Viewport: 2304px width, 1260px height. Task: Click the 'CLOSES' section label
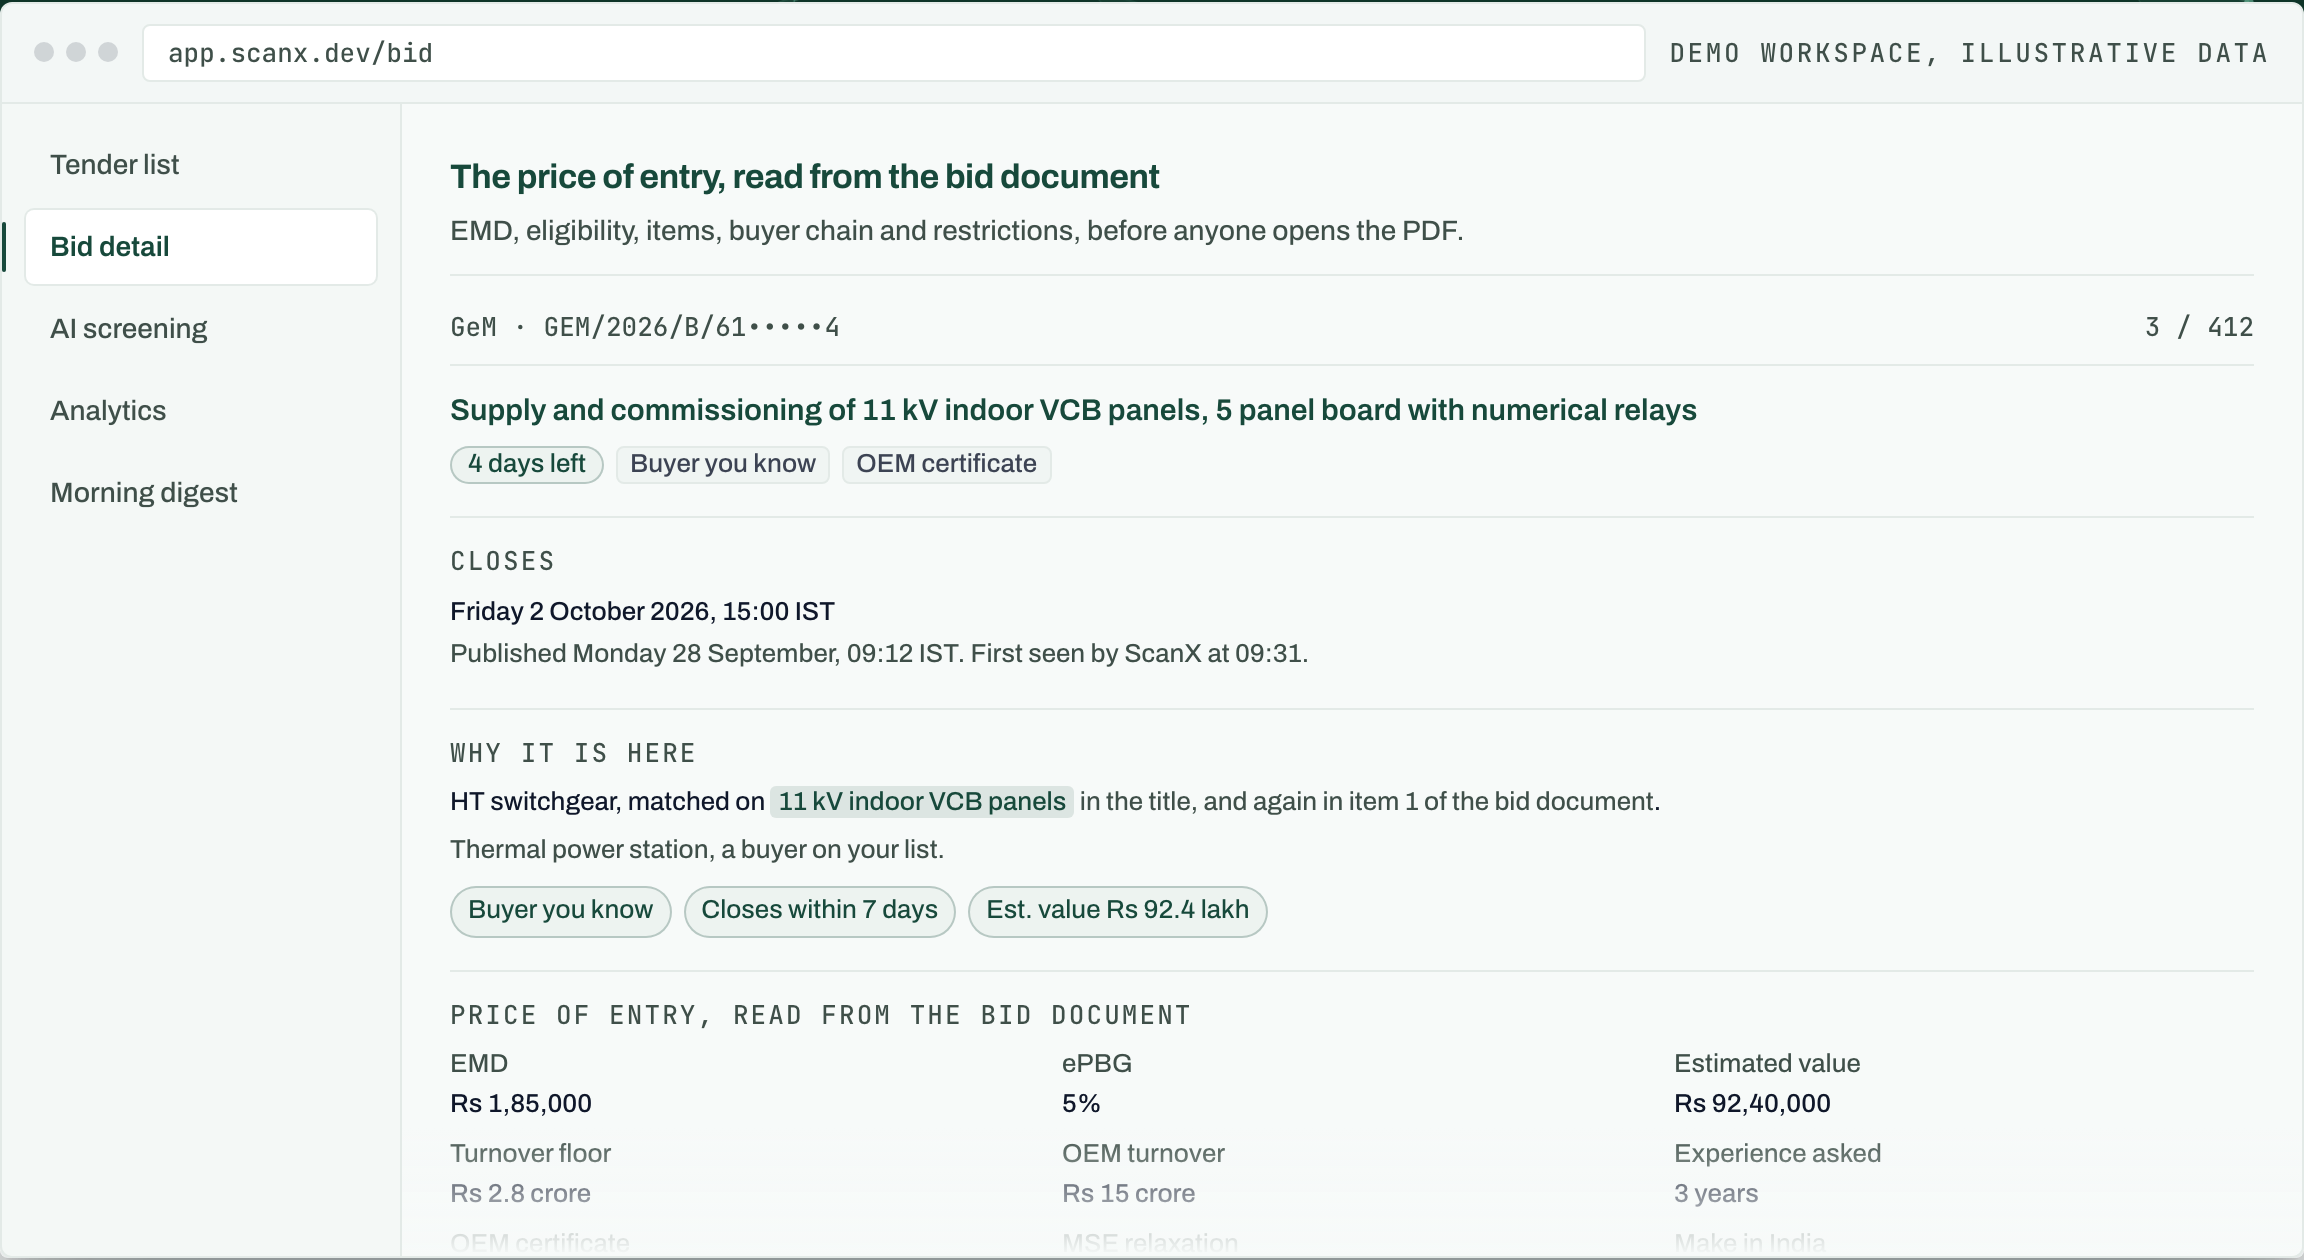(x=502, y=561)
